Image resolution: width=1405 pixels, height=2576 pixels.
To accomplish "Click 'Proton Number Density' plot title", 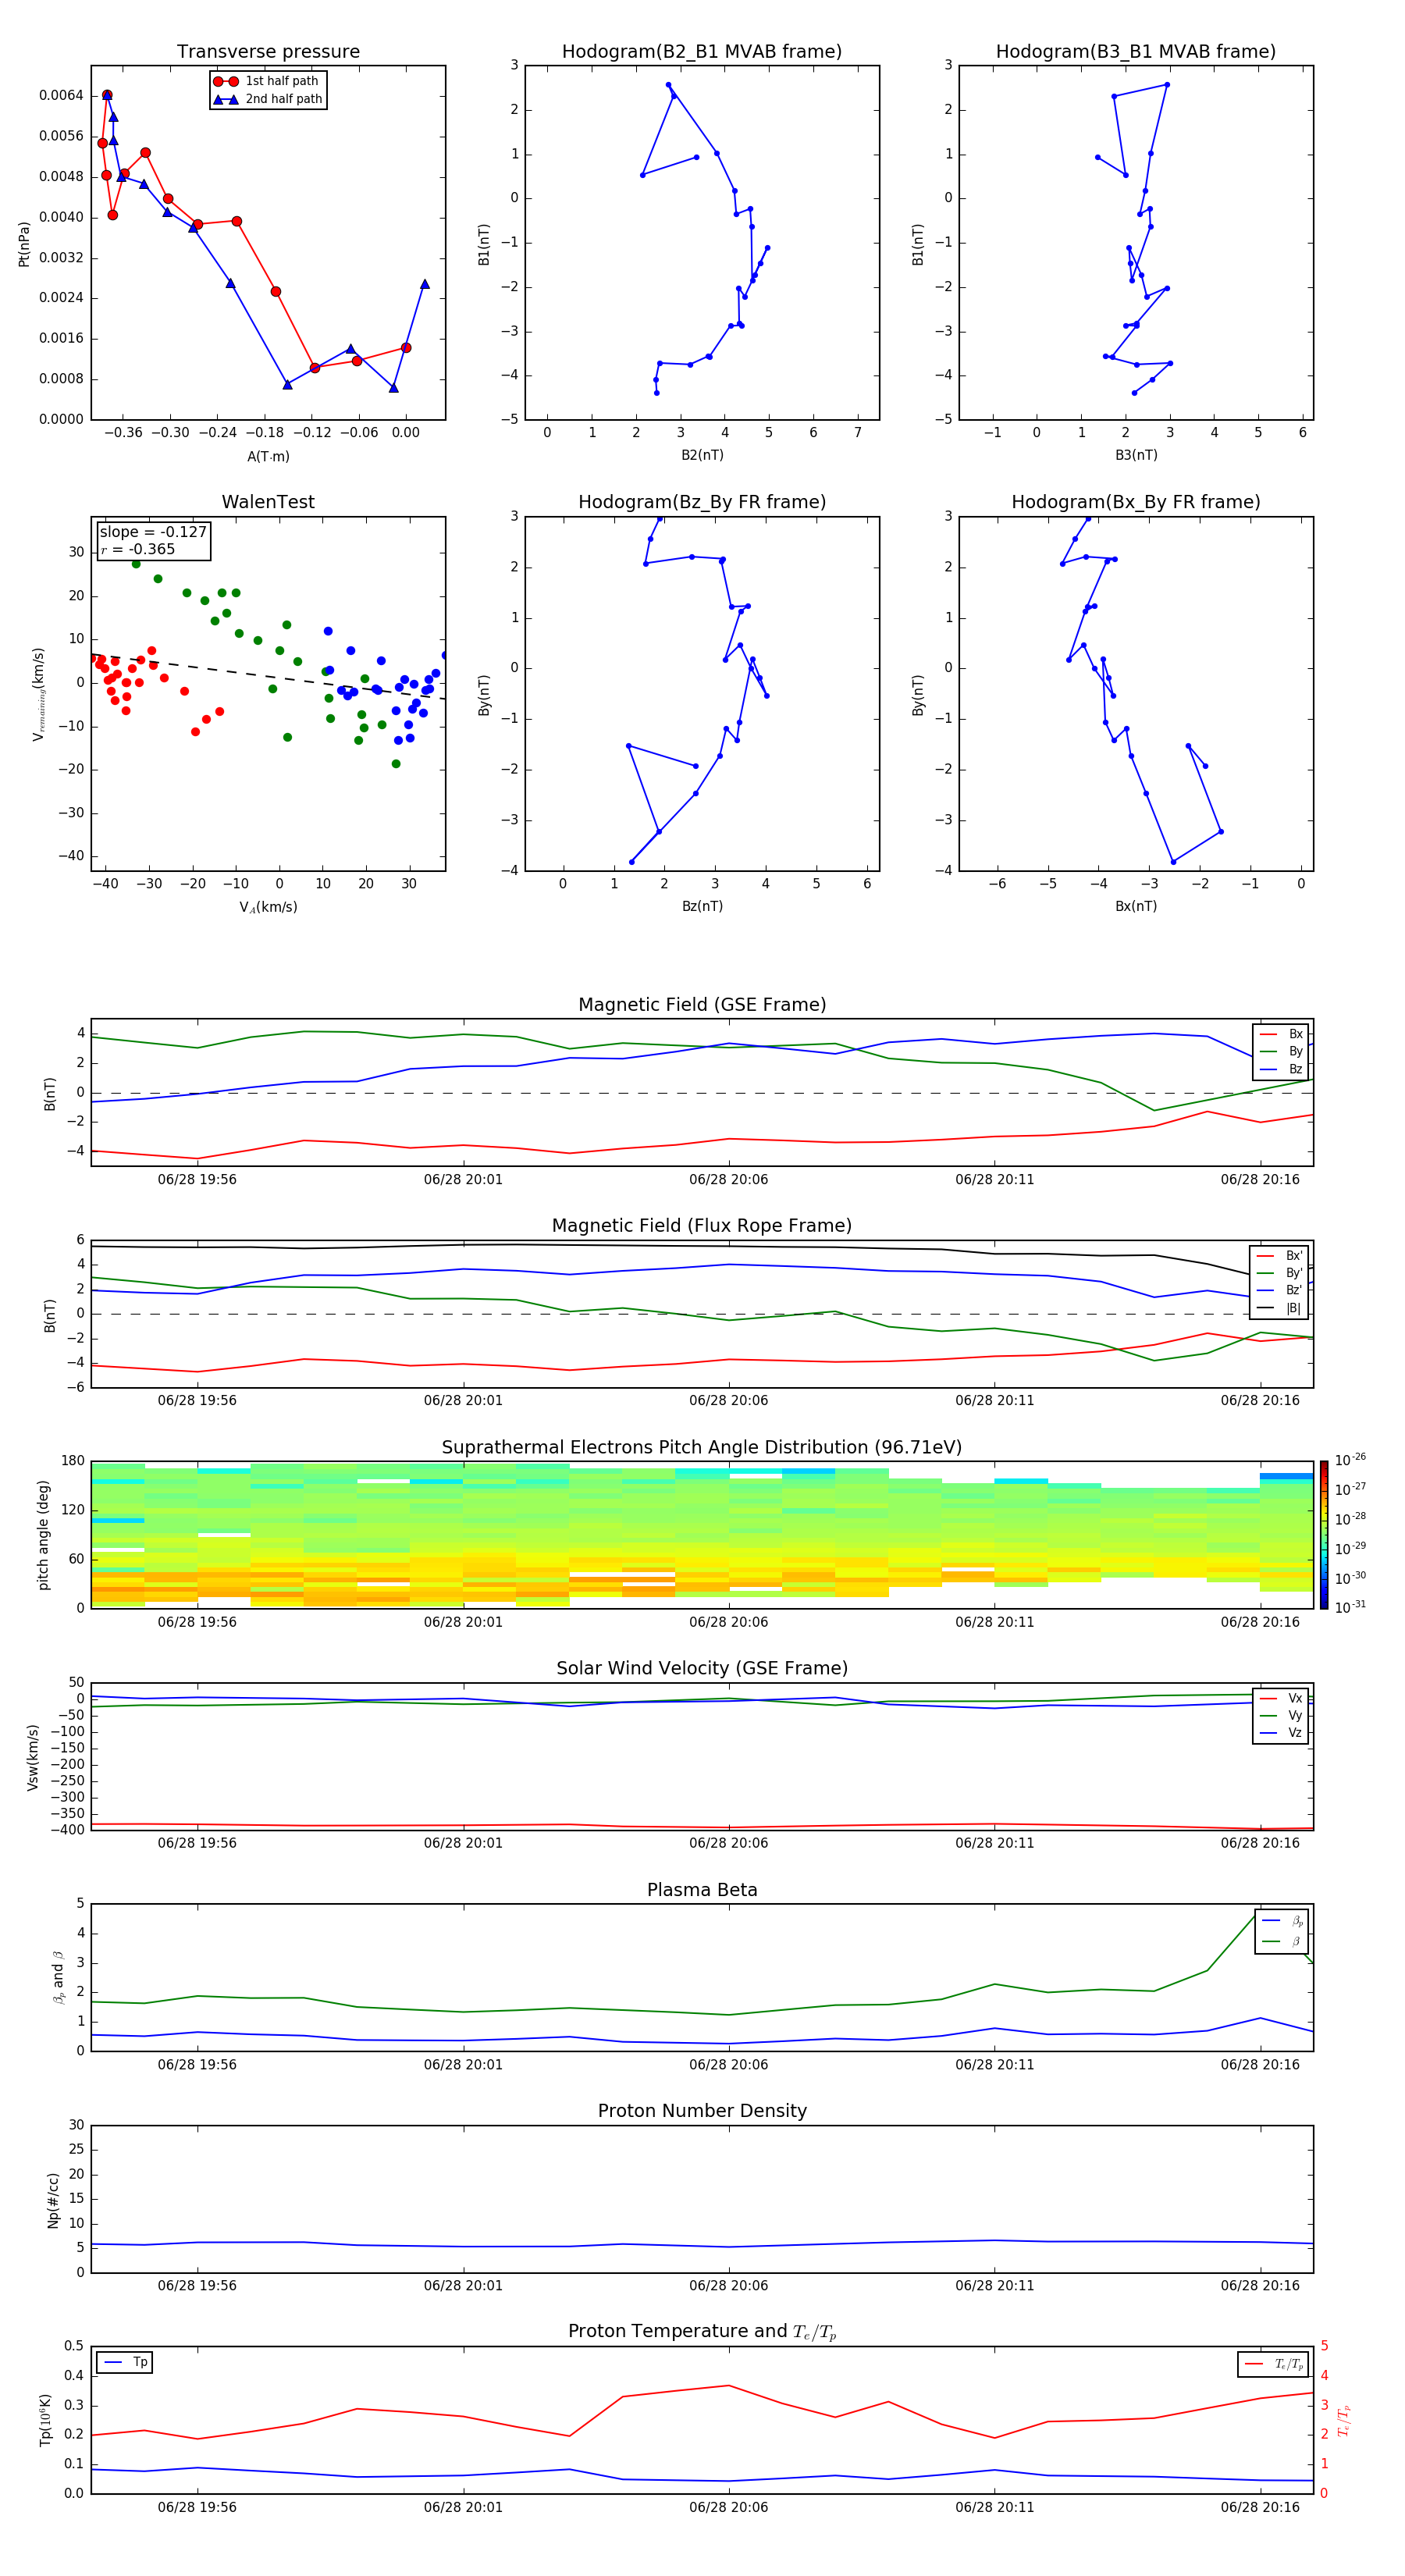I will [702, 2111].
